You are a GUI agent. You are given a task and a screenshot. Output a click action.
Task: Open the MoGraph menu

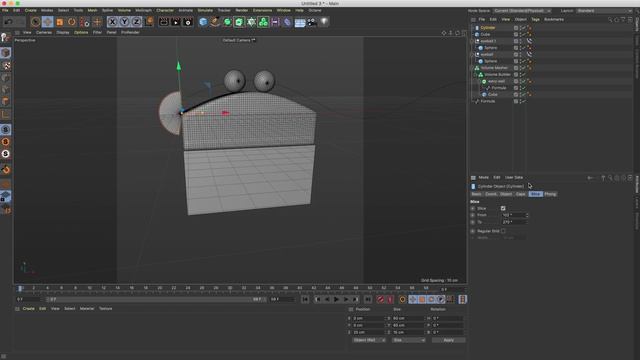coord(143,10)
